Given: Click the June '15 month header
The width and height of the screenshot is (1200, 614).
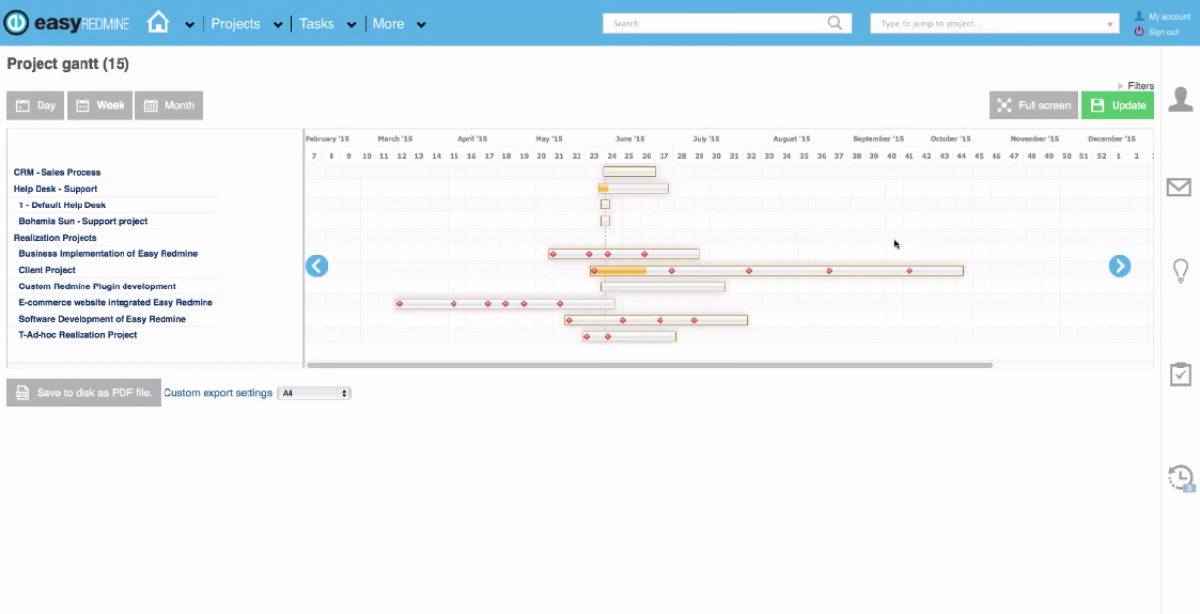Looking at the screenshot, I should [630, 139].
